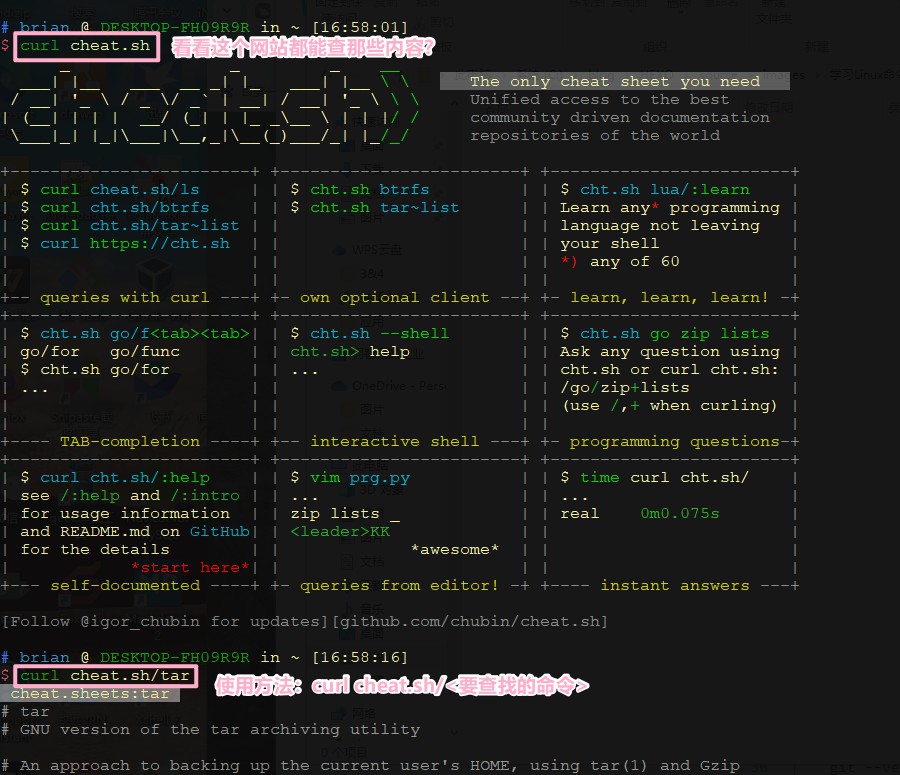
Task: Open the 'https://cht.sh' URL in the curl example
Action: pos(160,243)
